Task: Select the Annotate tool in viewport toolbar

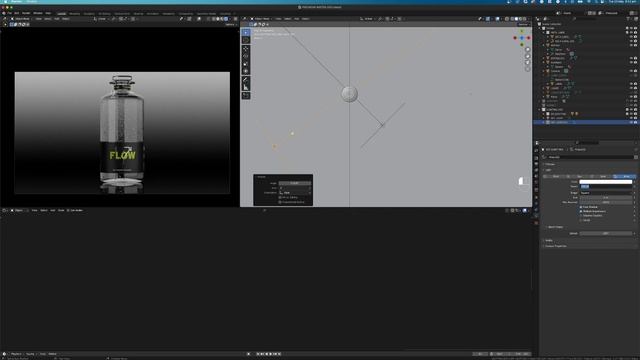Action: coord(246,80)
